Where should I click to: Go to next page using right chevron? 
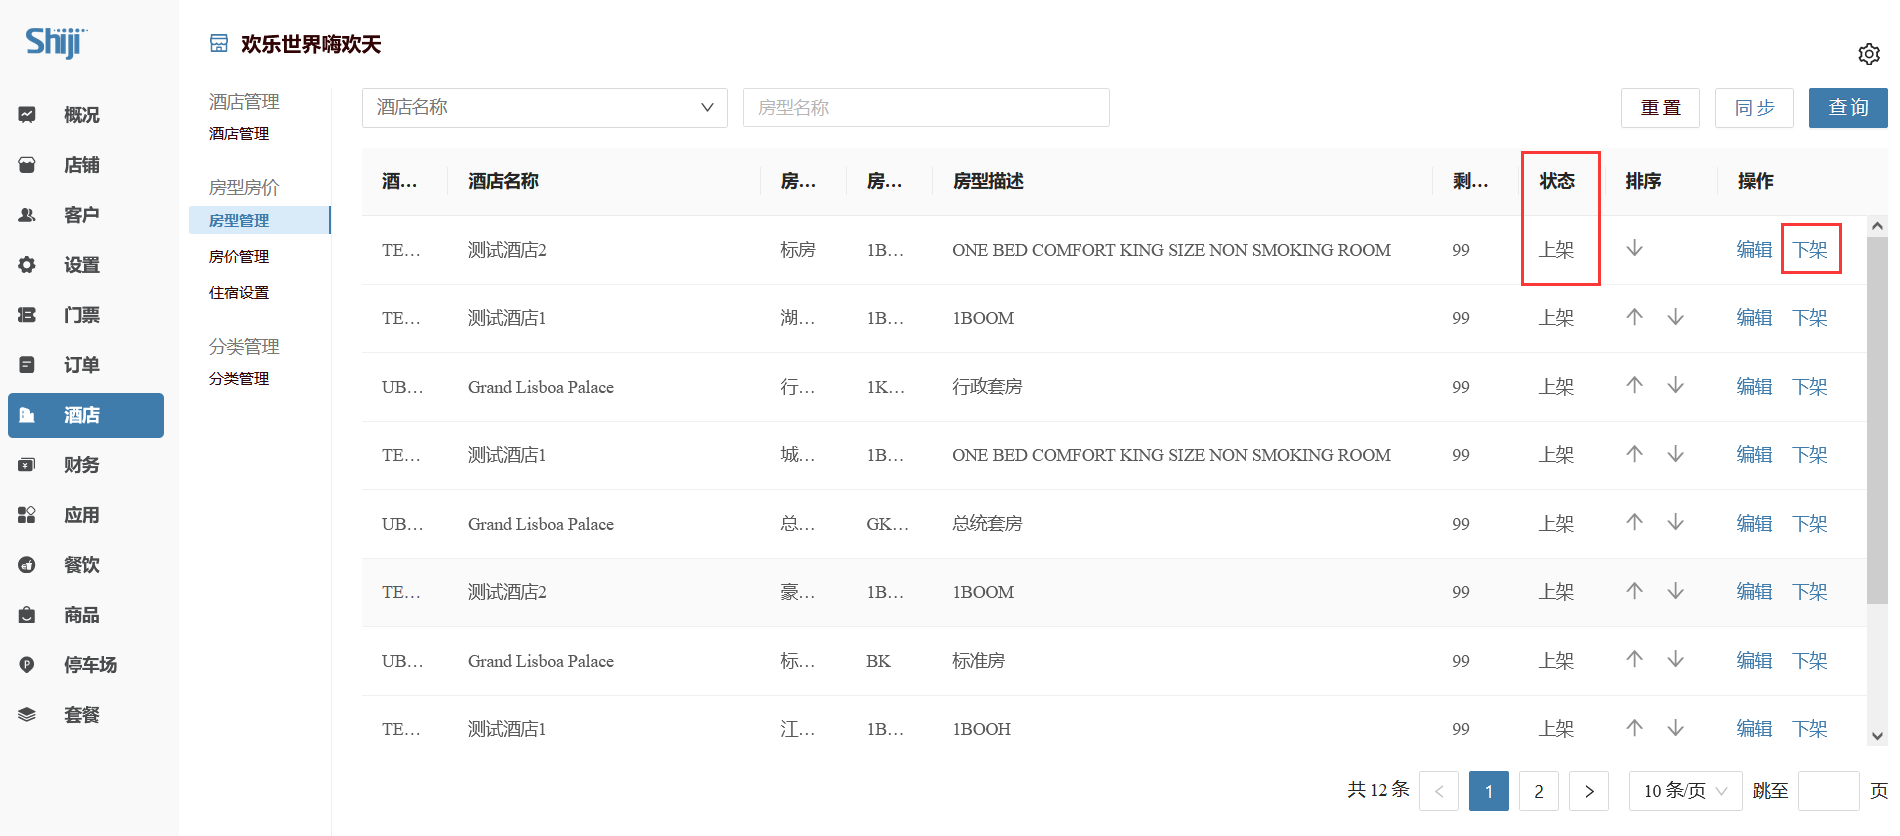(x=1588, y=791)
